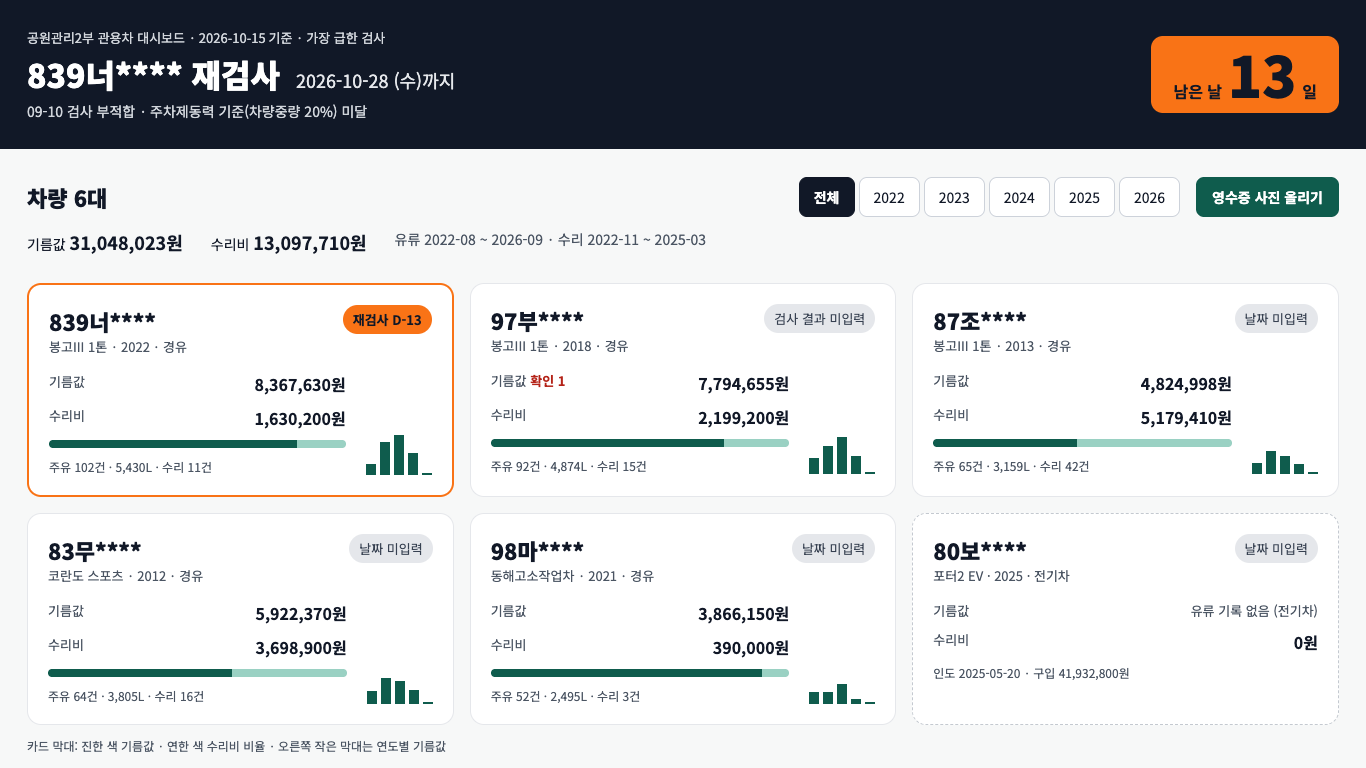Screen dimensions: 1366x768
Task: Open the 83무**** vehicle card title
Action: pyautogui.click(x=95, y=551)
